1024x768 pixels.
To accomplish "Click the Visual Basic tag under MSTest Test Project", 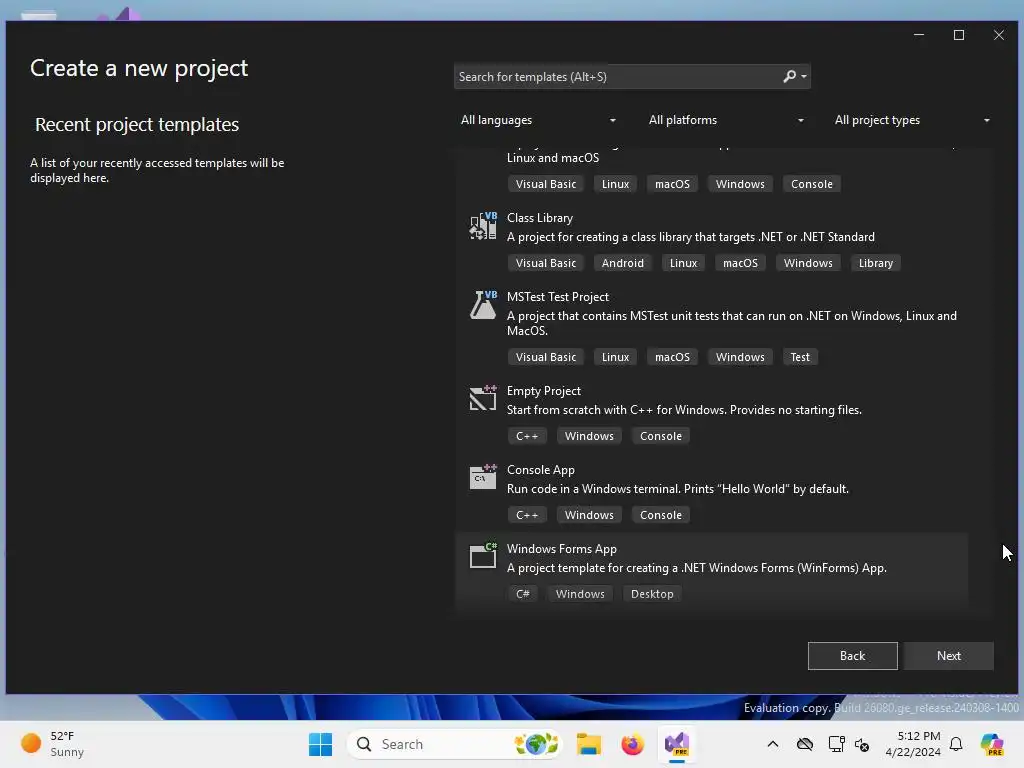I will tap(546, 357).
